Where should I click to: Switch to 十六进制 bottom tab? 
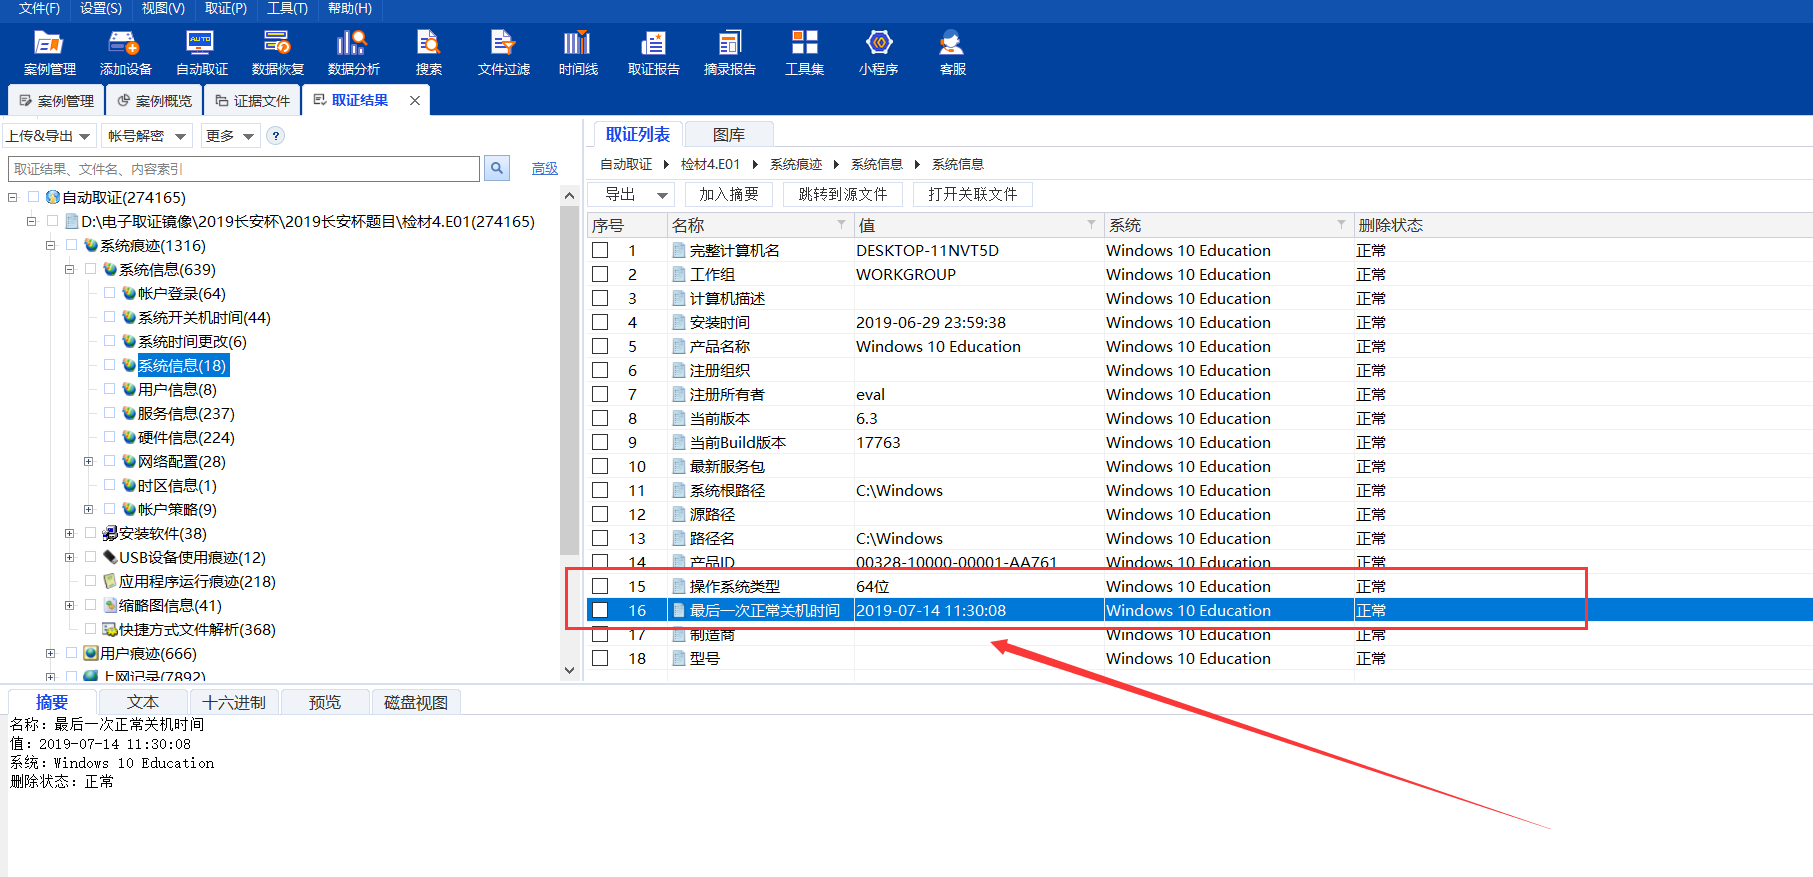(234, 702)
